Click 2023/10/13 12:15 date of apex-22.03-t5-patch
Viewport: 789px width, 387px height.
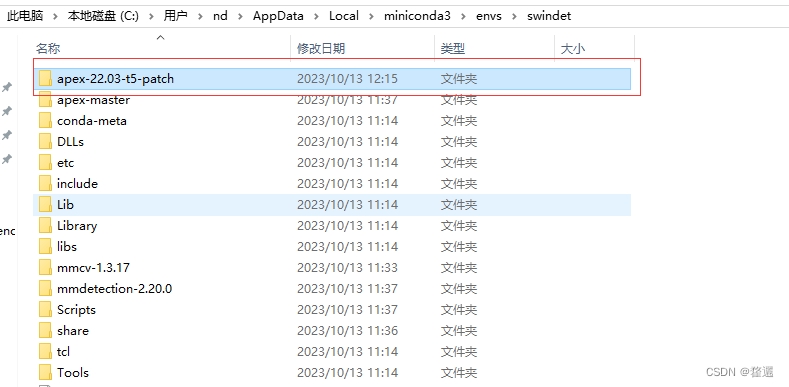coord(347,79)
